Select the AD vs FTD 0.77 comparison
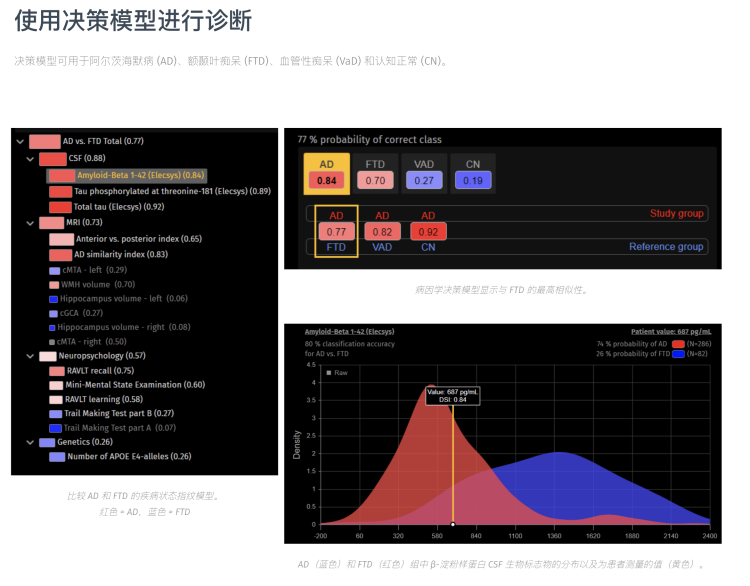 [336, 232]
